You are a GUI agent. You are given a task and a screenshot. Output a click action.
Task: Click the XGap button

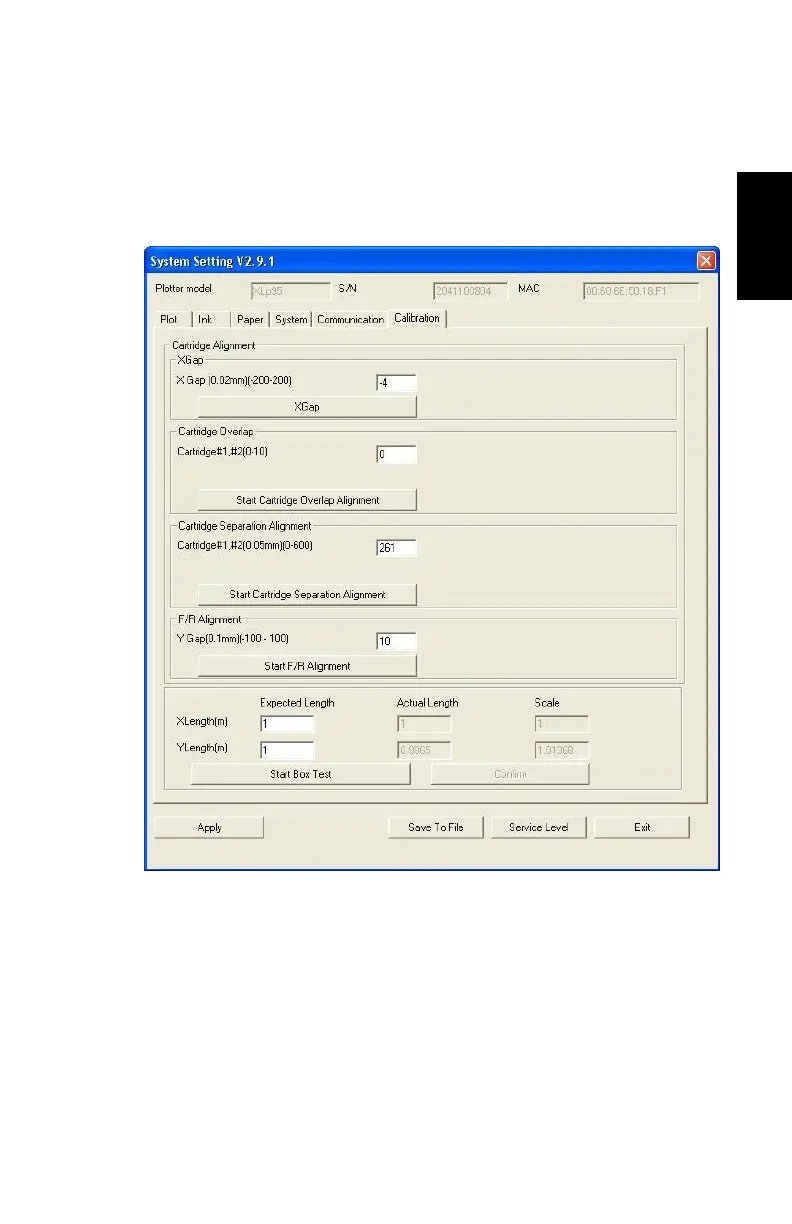(x=307, y=407)
